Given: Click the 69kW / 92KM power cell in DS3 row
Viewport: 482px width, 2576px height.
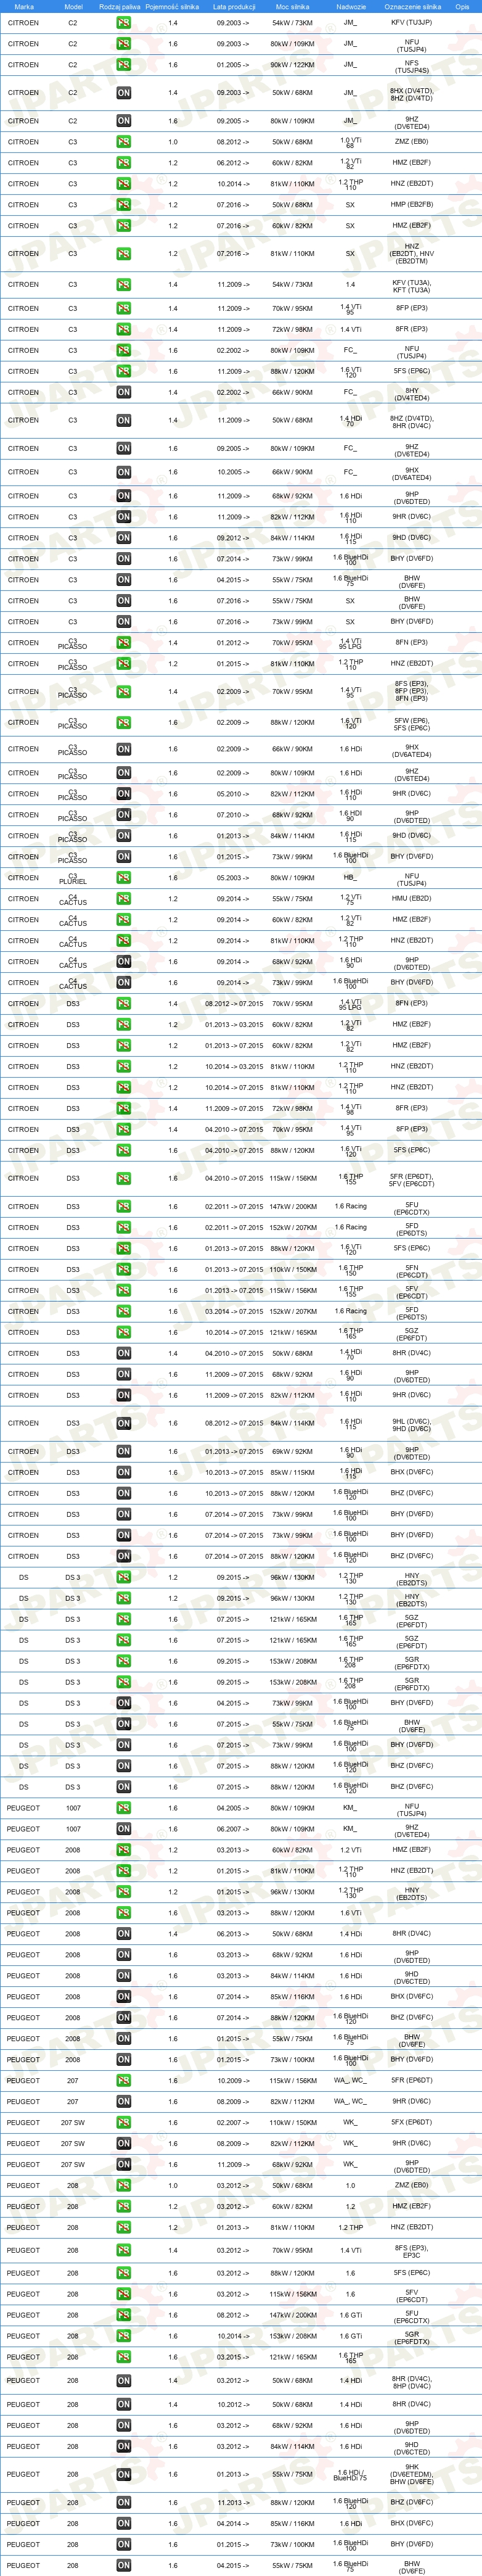Looking at the screenshot, I should click(292, 1451).
